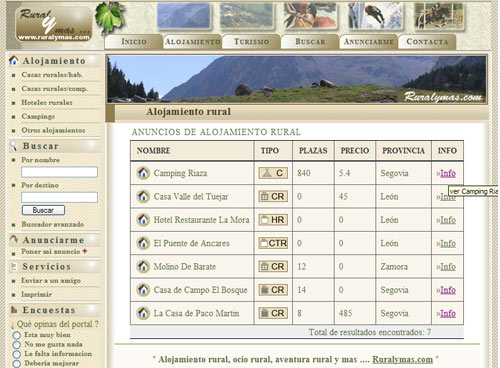Click the house icon beside Casa de Campo El Bosque
500x368 pixels.
coord(143,290)
